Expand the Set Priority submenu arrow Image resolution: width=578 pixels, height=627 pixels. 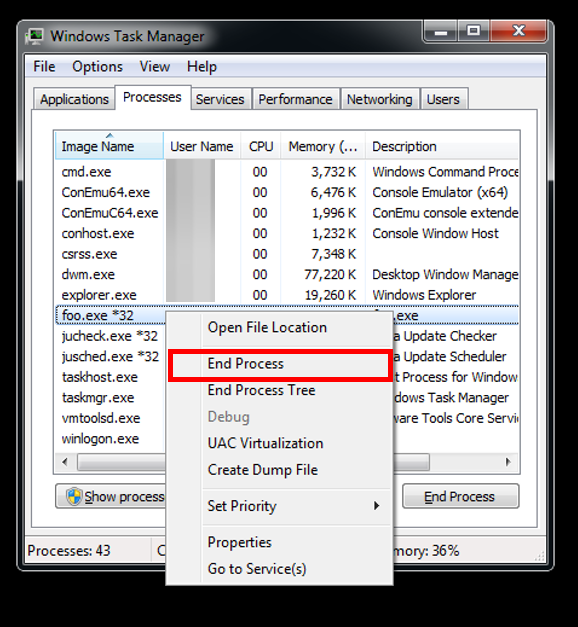(376, 506)
